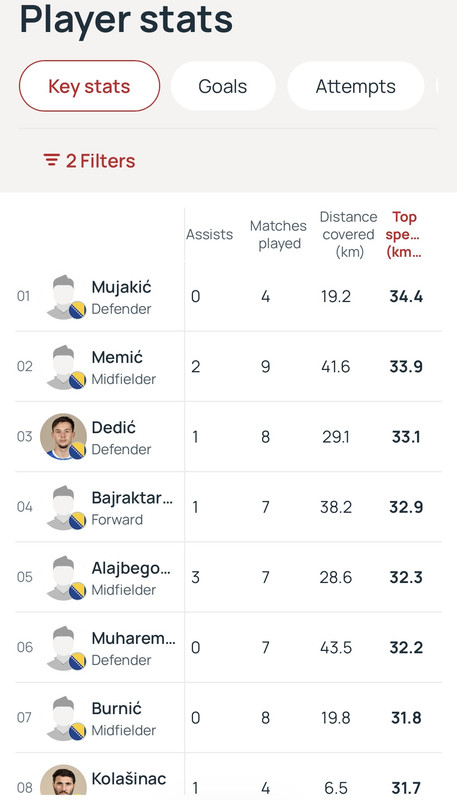
Task: Sort by Top speed column header
Action: click(404, 235)
